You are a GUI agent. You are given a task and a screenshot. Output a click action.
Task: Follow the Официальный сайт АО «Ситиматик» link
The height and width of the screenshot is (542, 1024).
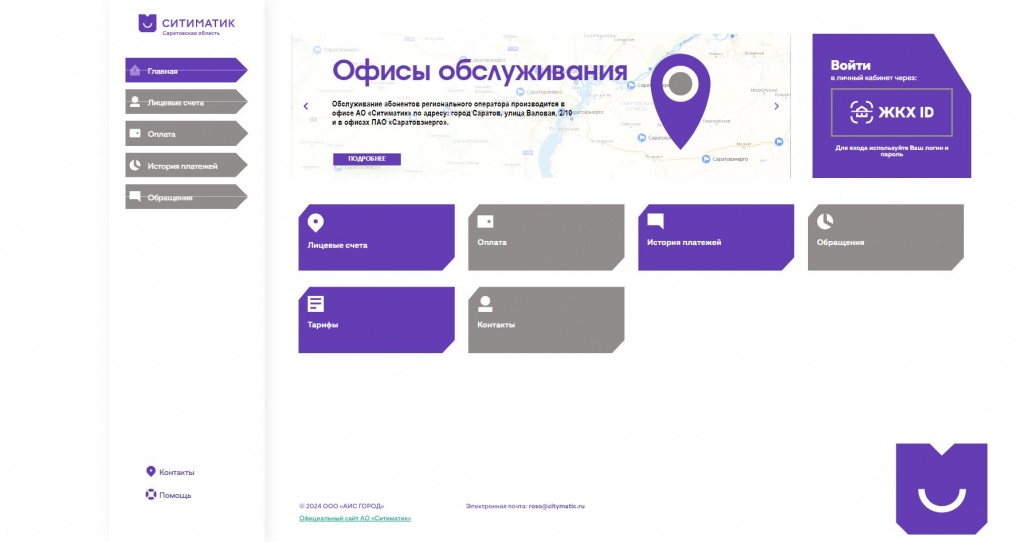(x=355, y=518)
